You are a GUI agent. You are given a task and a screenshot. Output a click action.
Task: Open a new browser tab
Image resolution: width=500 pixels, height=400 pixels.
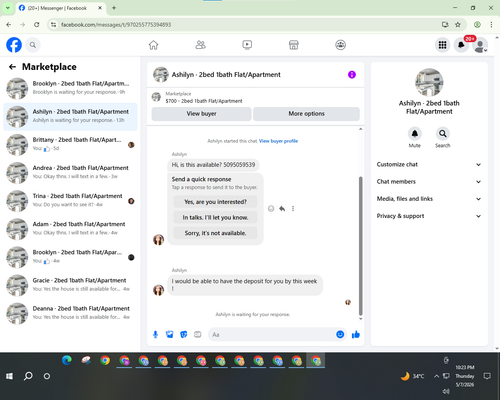(x=114, y=8)
